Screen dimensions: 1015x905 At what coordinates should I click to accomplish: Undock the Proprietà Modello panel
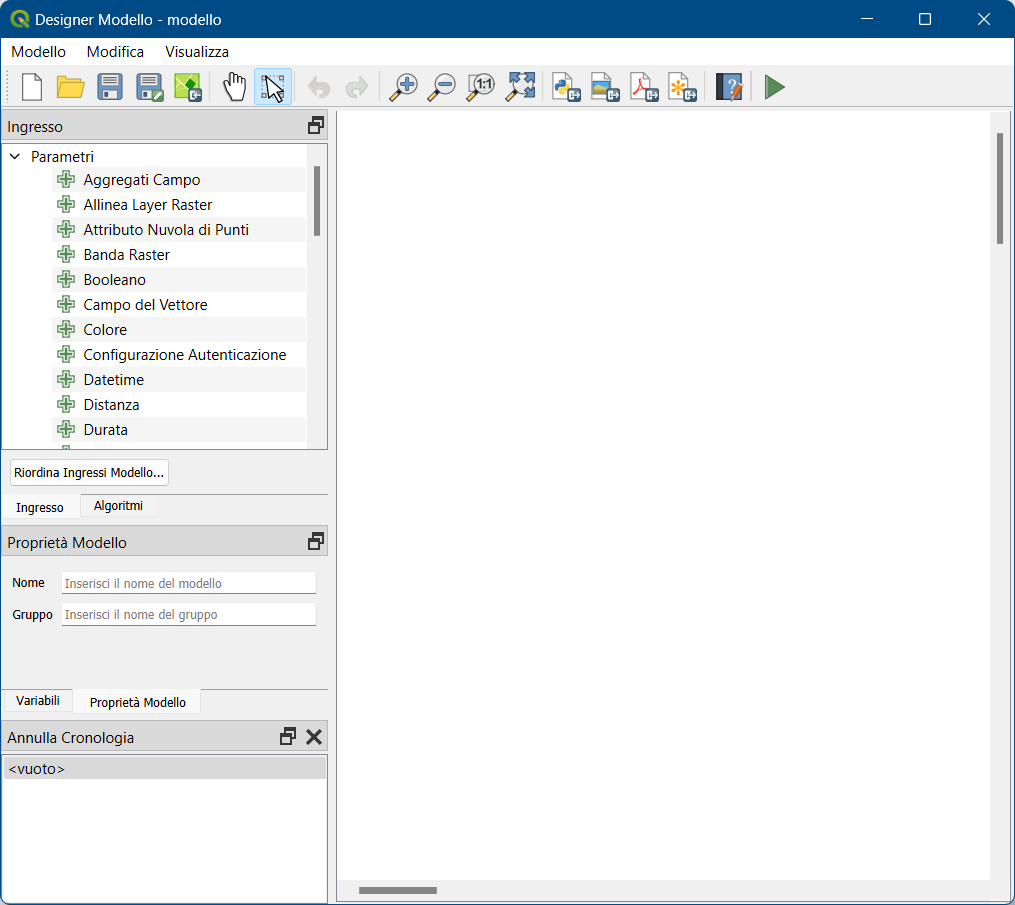(315, 542)
